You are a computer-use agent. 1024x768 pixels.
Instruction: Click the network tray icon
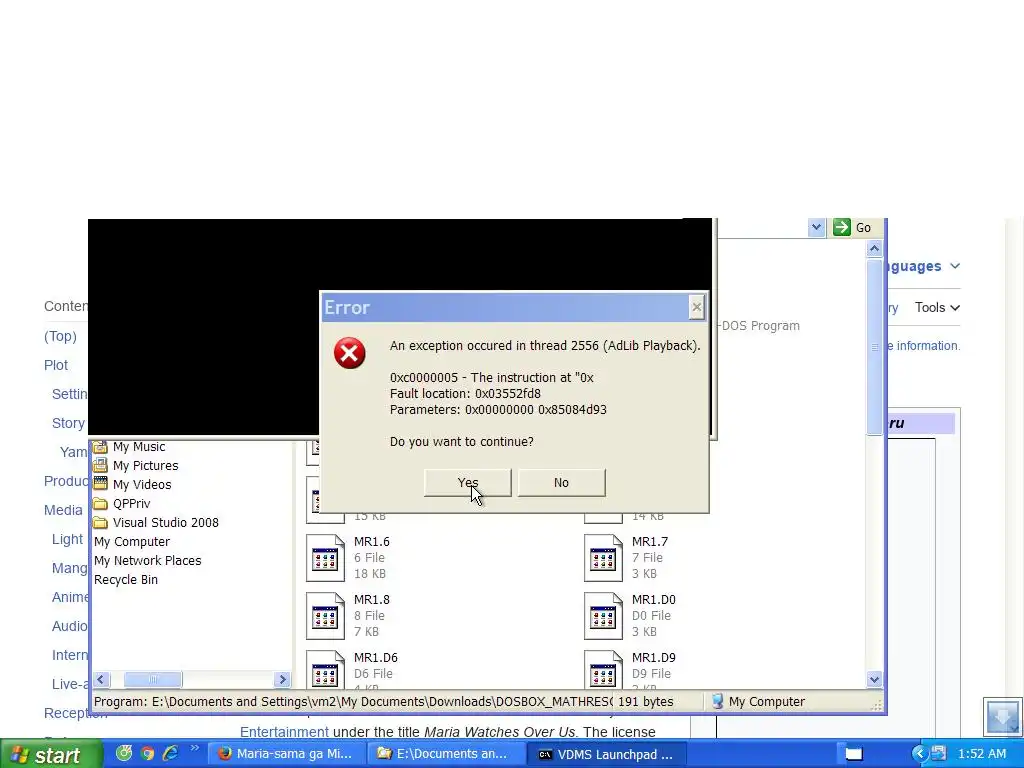(938, 754)
